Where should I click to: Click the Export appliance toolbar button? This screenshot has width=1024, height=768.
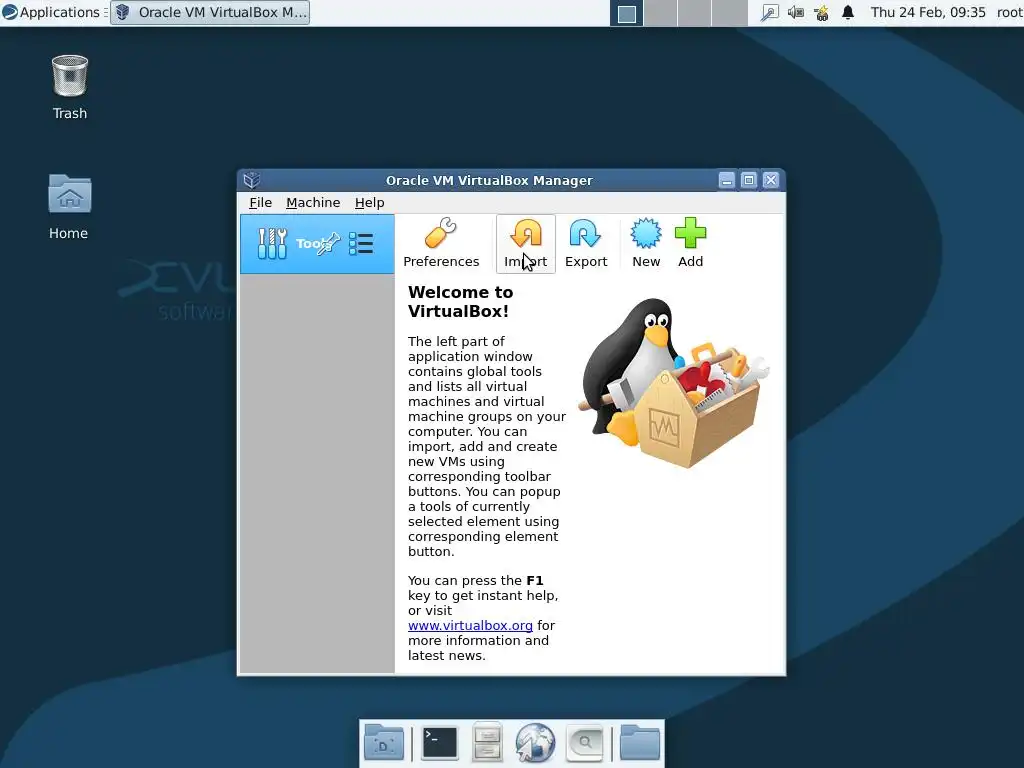(x=586, y=244)
